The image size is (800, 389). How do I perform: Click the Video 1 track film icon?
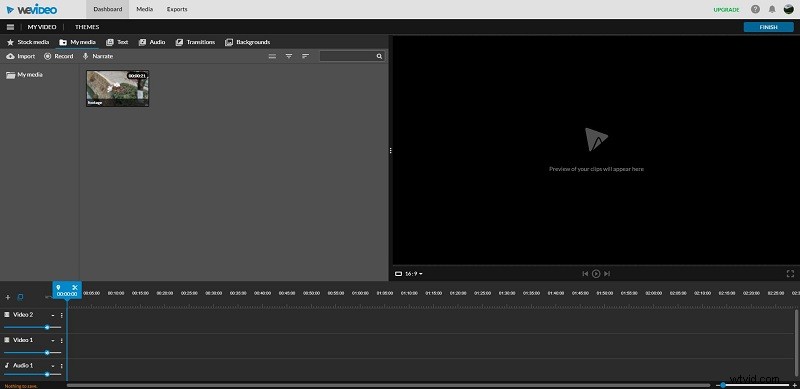coord(7,340)
